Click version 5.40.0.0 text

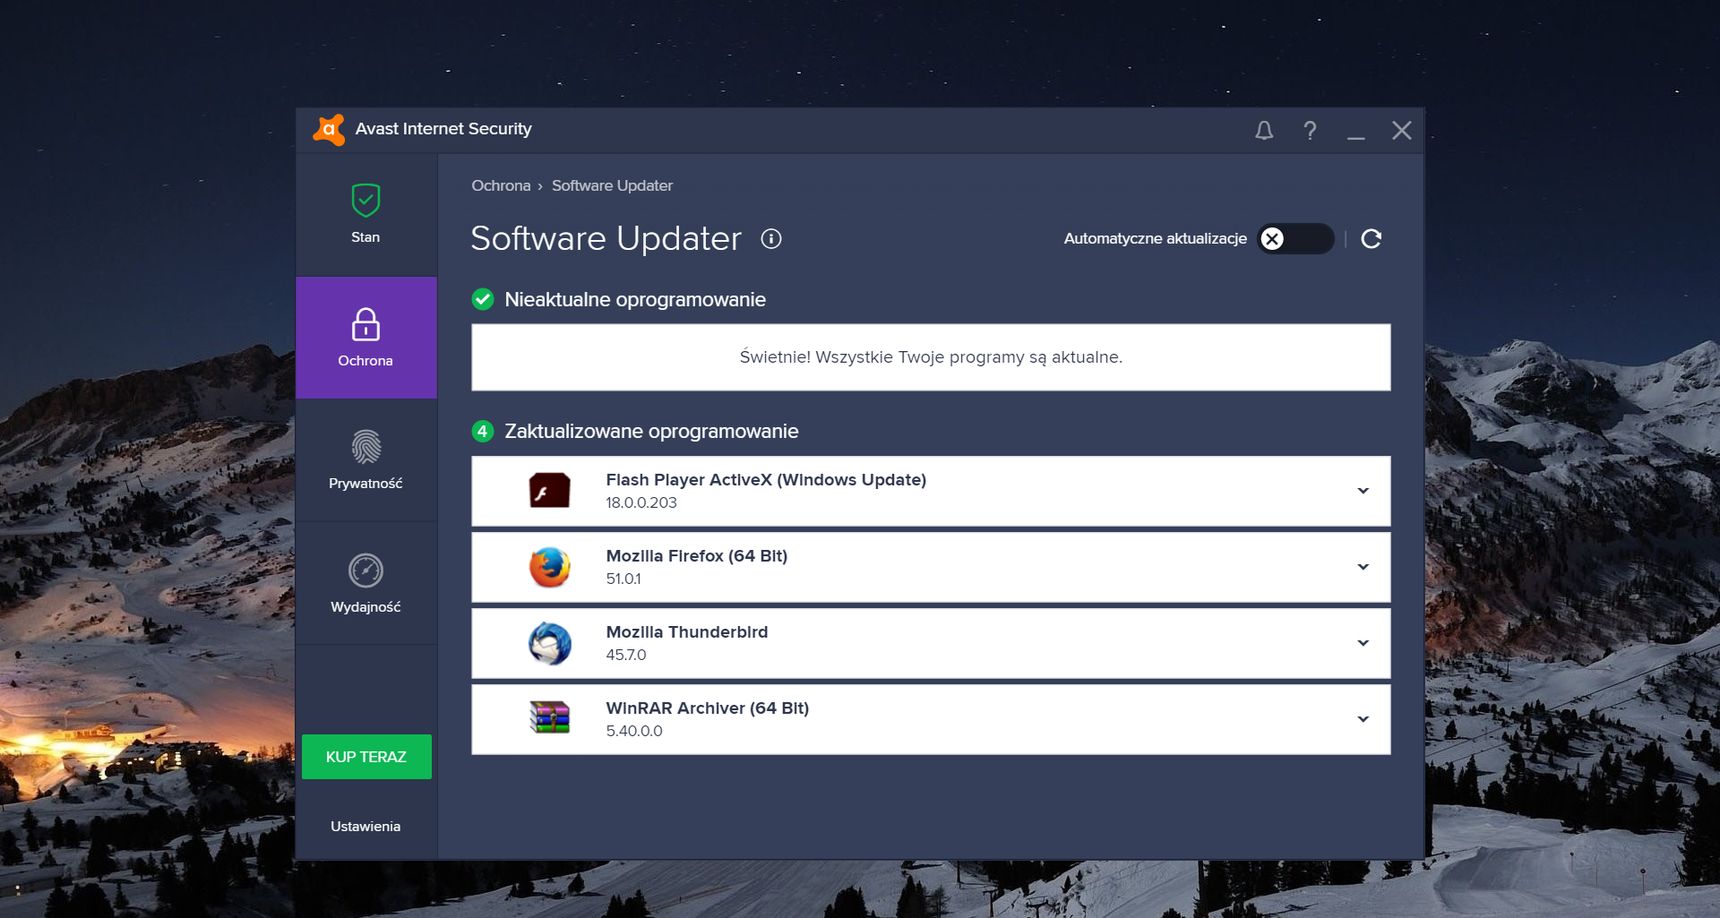click(x=634, y=731)
